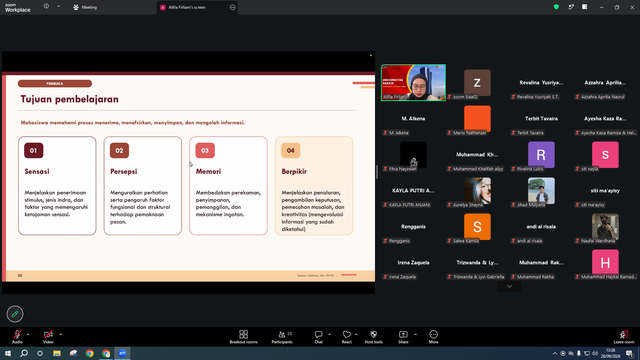Select Fitra Nayzwari's dark tile

[x=413, y=155]
